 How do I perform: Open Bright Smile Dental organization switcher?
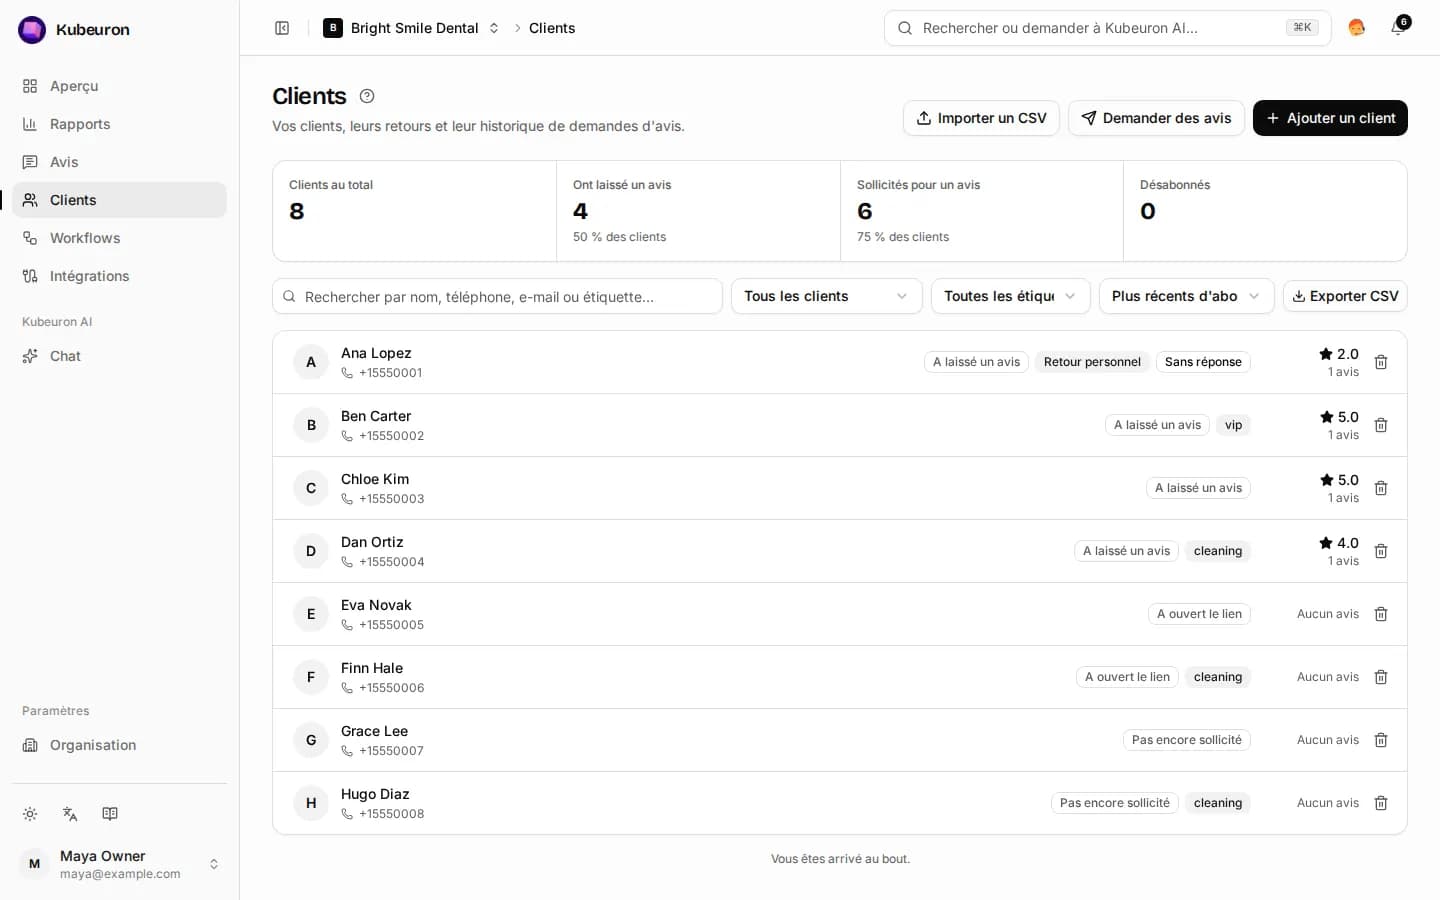point(411,28)
